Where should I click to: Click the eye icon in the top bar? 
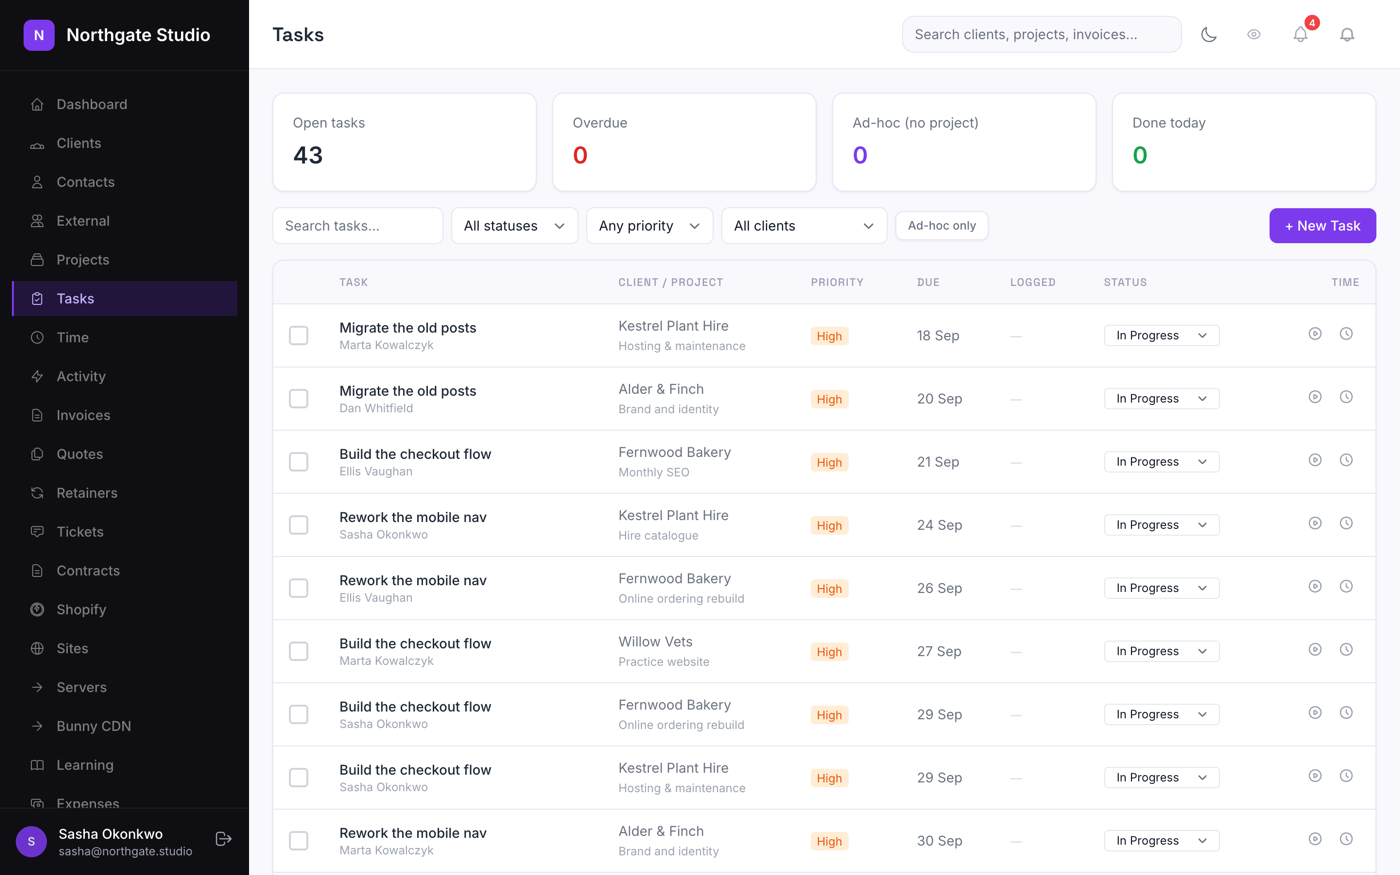coord(1254,35)
